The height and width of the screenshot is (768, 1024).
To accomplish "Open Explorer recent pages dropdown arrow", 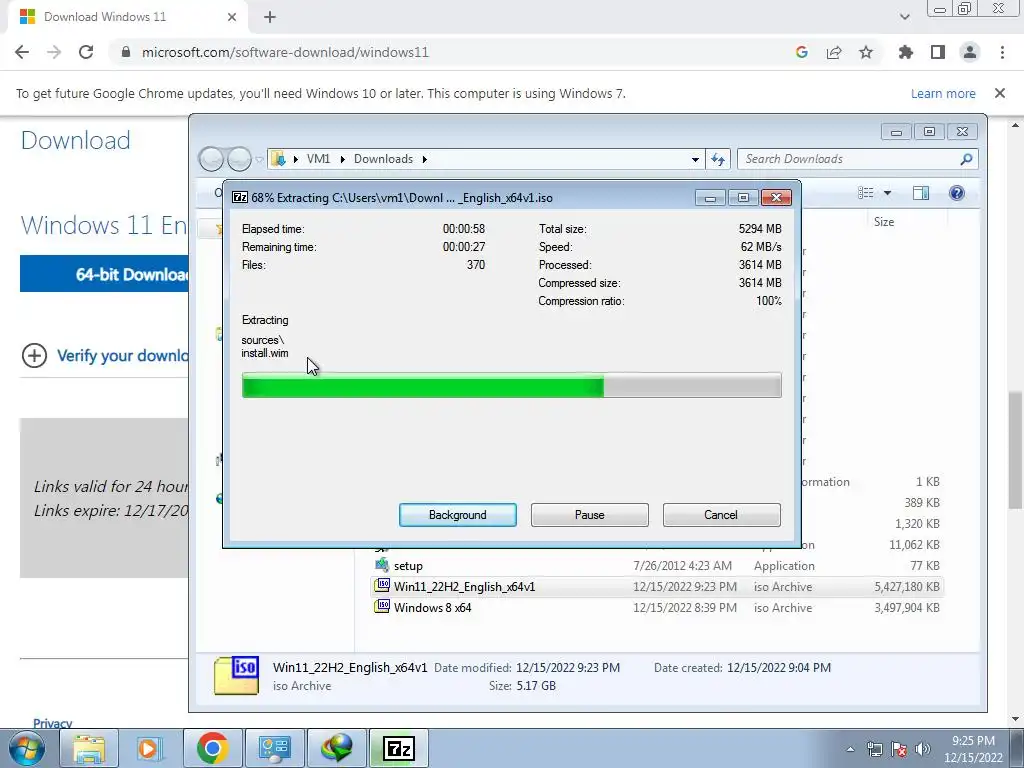I will point(259,159).
